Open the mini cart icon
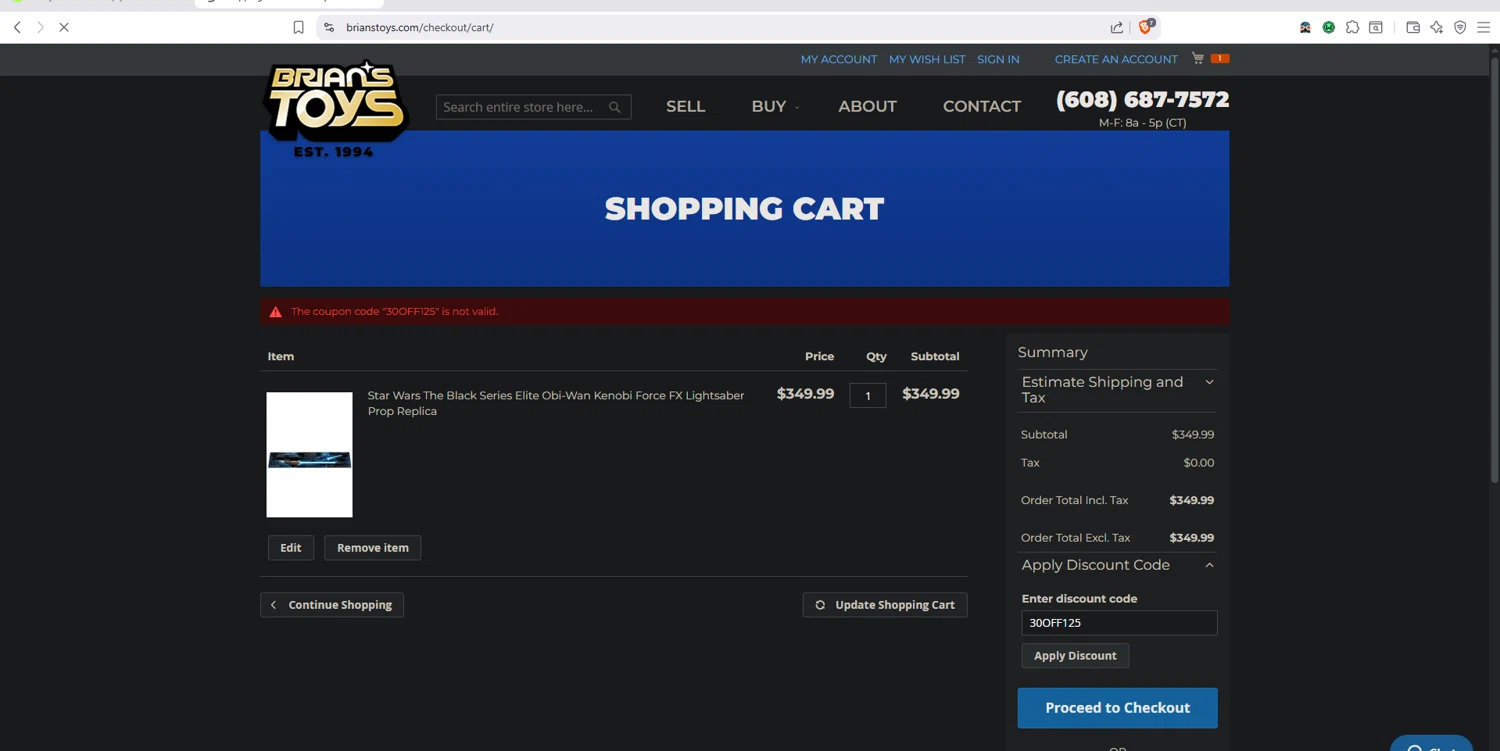This screenshot has height=751, width=1500. pos(1198,58)
